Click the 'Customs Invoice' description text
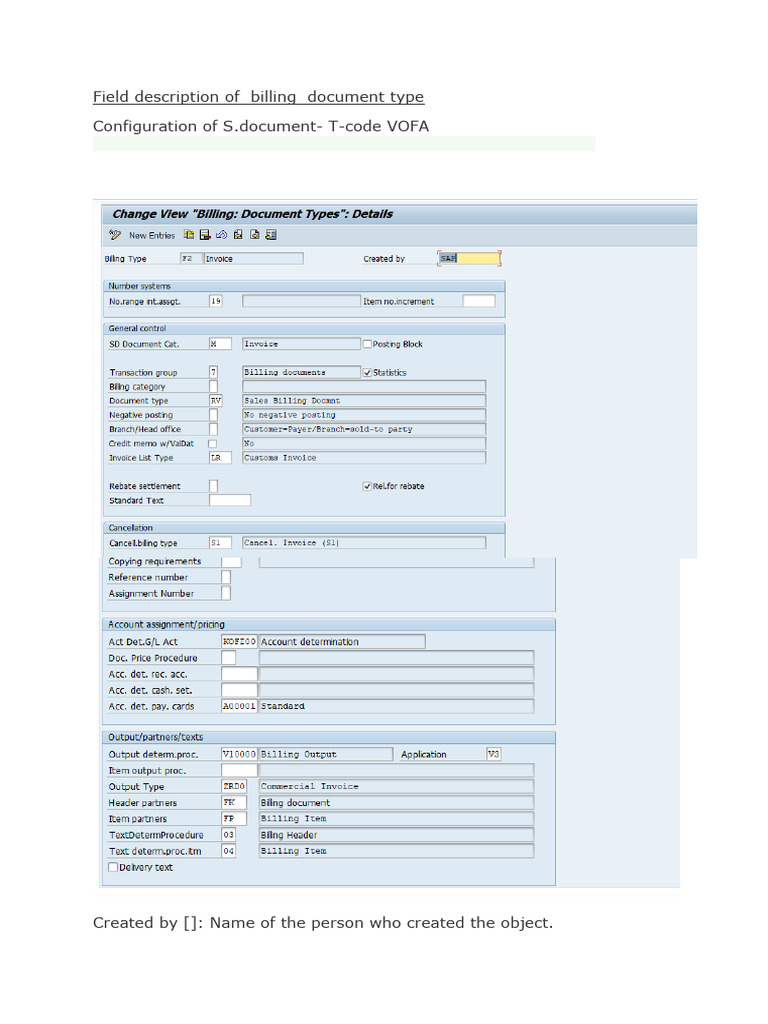Viewport: 768px width, 1024px height. tap(280, 458)
